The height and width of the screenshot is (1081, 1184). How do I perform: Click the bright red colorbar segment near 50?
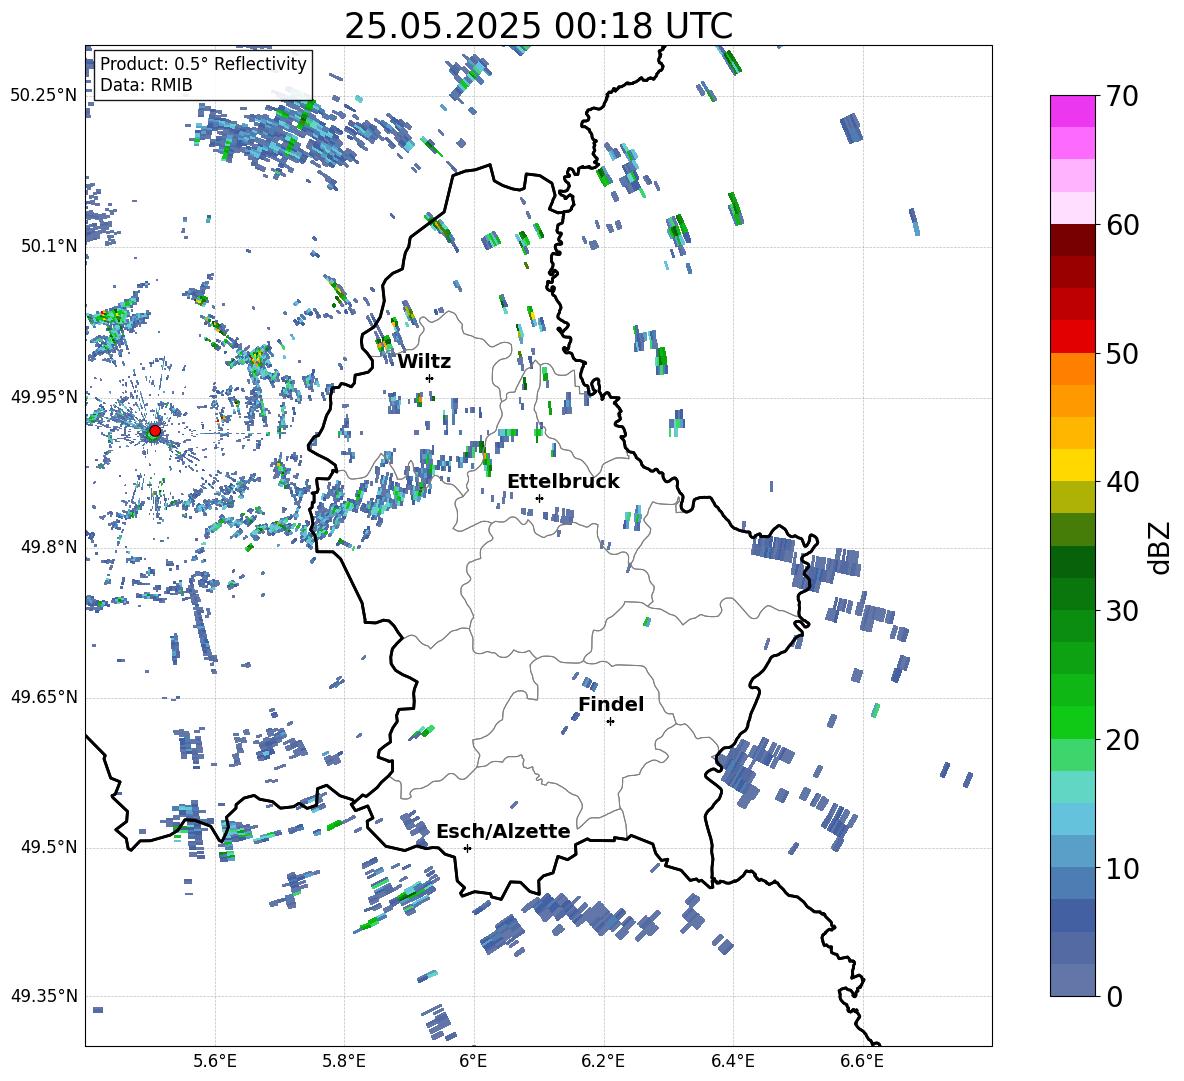1072,337
